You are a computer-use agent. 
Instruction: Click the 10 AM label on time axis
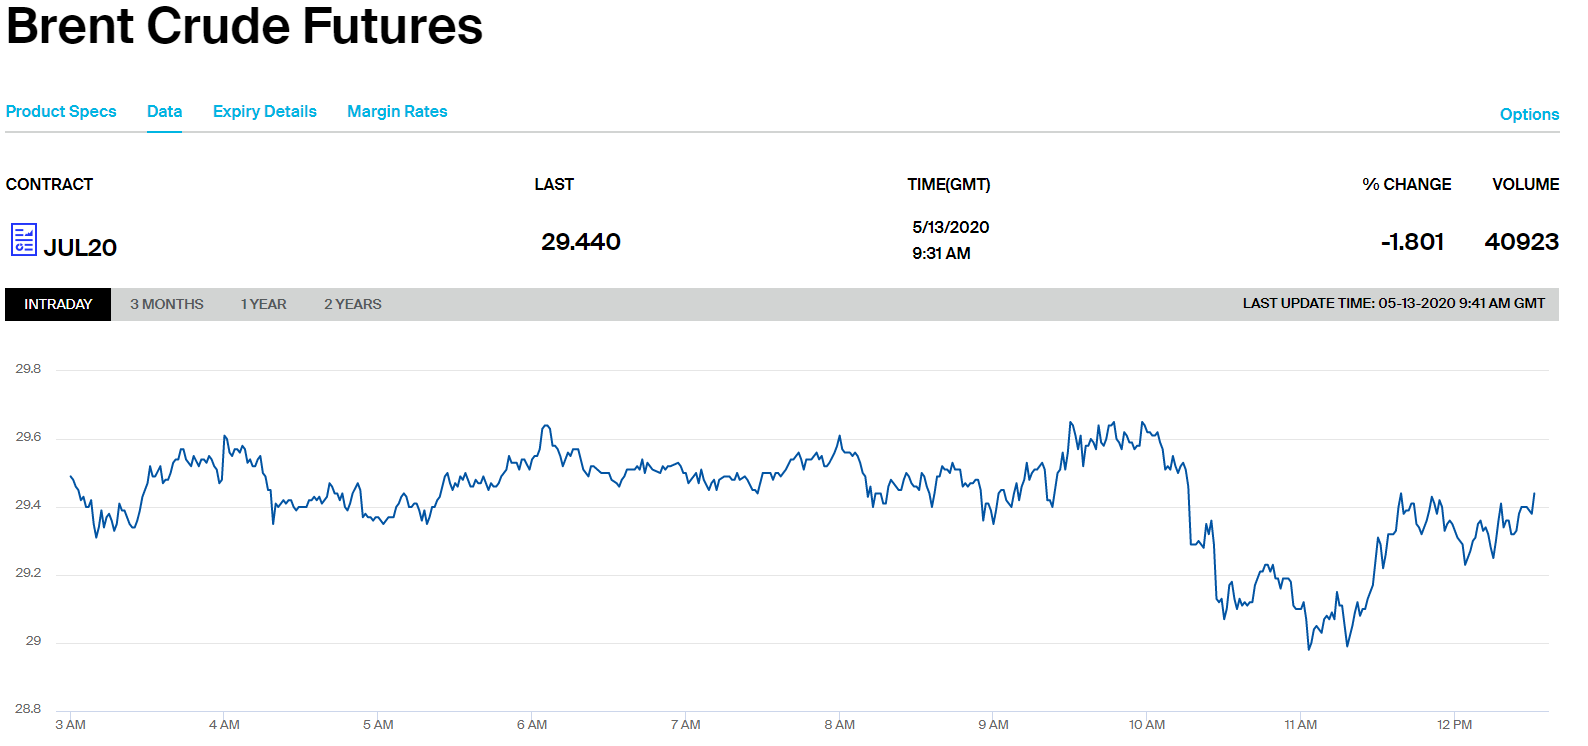coord(1147,724)
